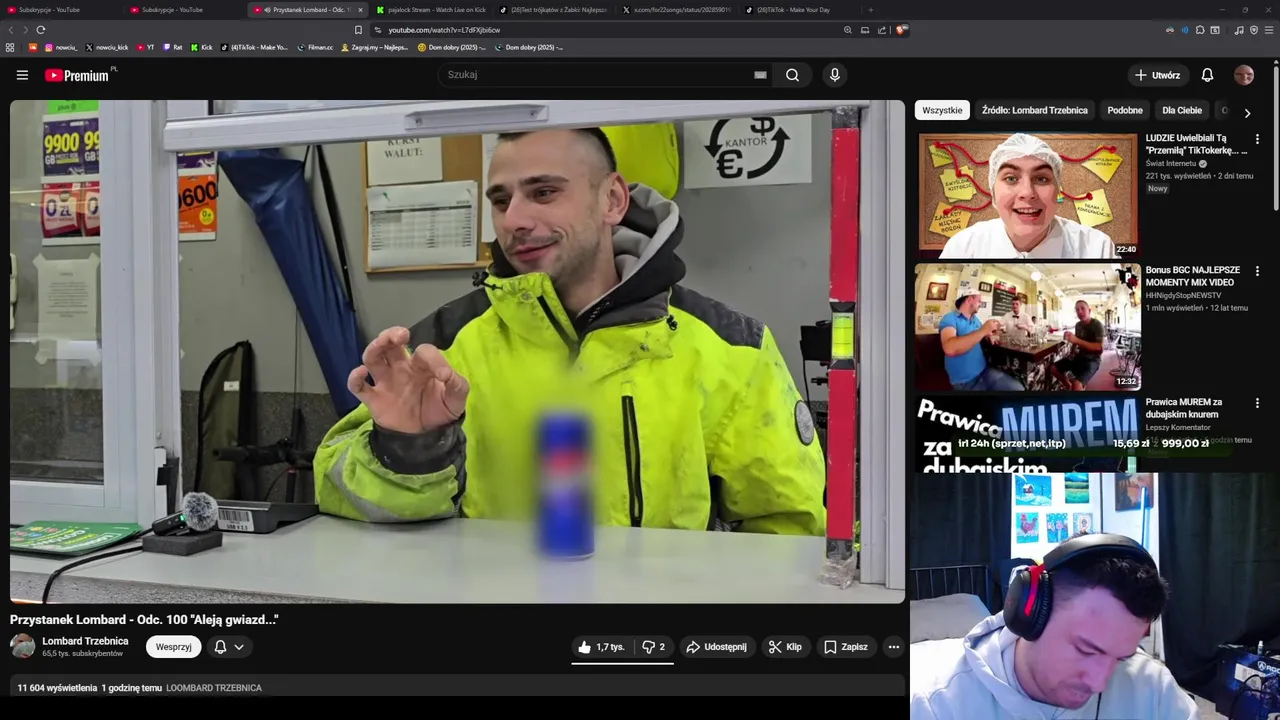Select the Dla Ciebie chip
The height and width of the screenshot is (720, 1280).
tap(1182, 110)
